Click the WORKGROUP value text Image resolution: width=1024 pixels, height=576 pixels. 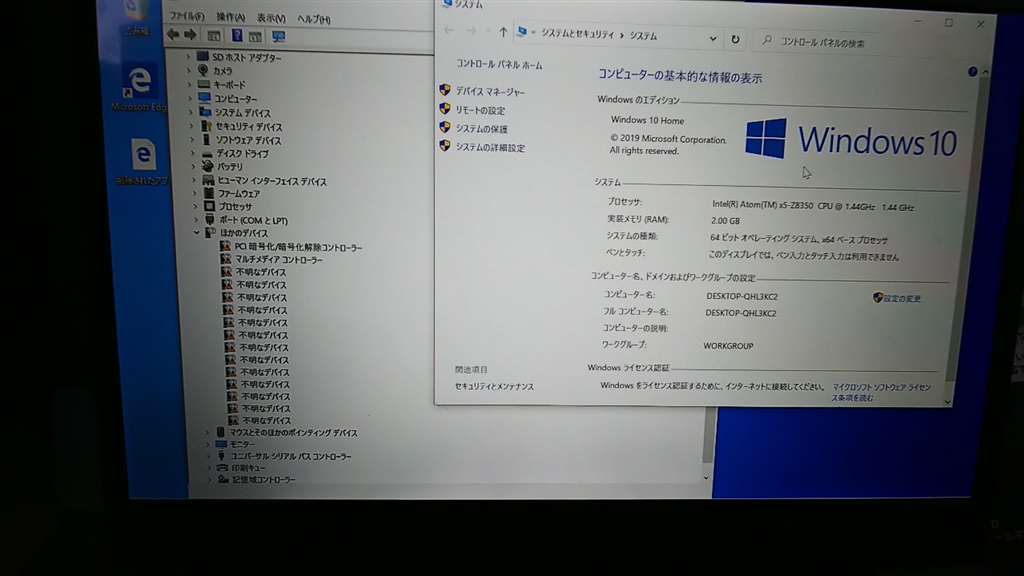pos(728,345)
